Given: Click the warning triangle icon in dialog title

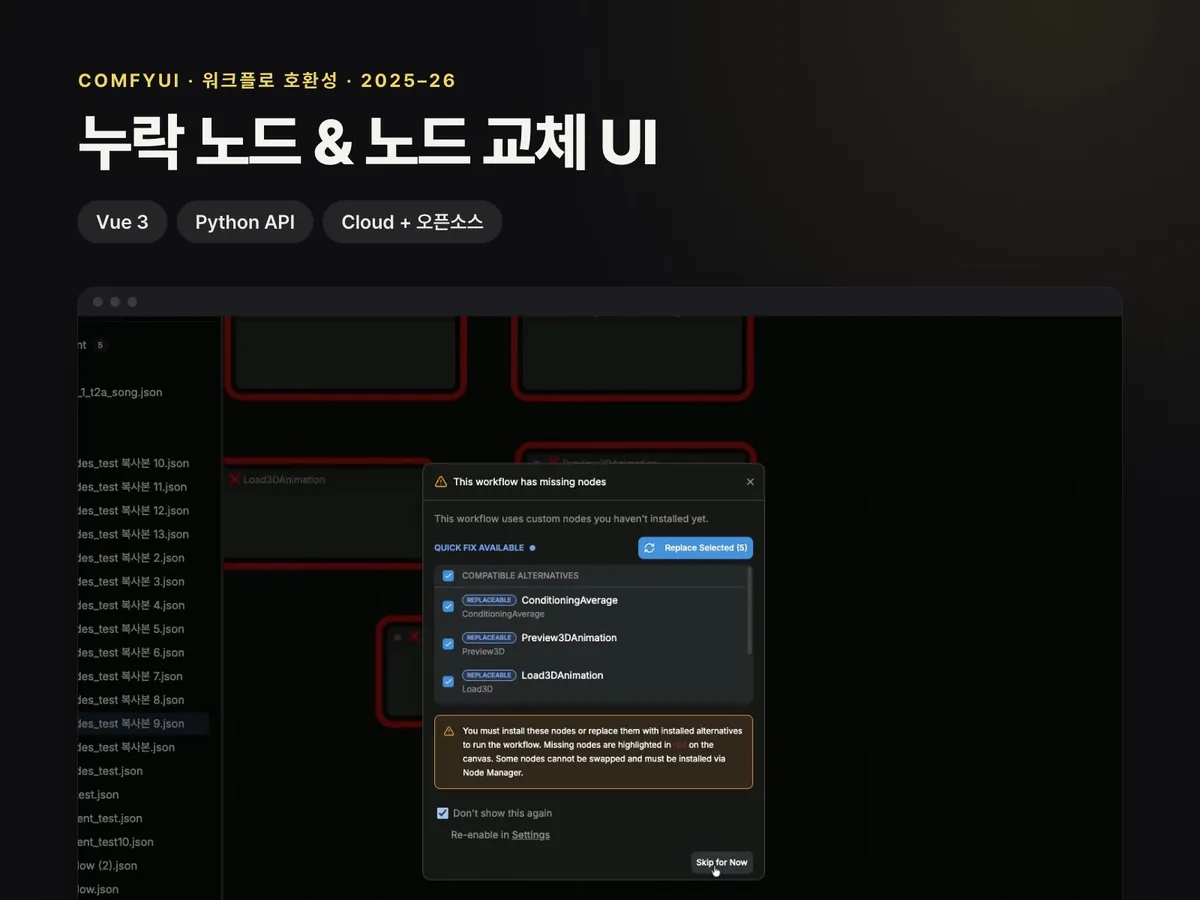Looking at the screenshot, I should [441, 481].
